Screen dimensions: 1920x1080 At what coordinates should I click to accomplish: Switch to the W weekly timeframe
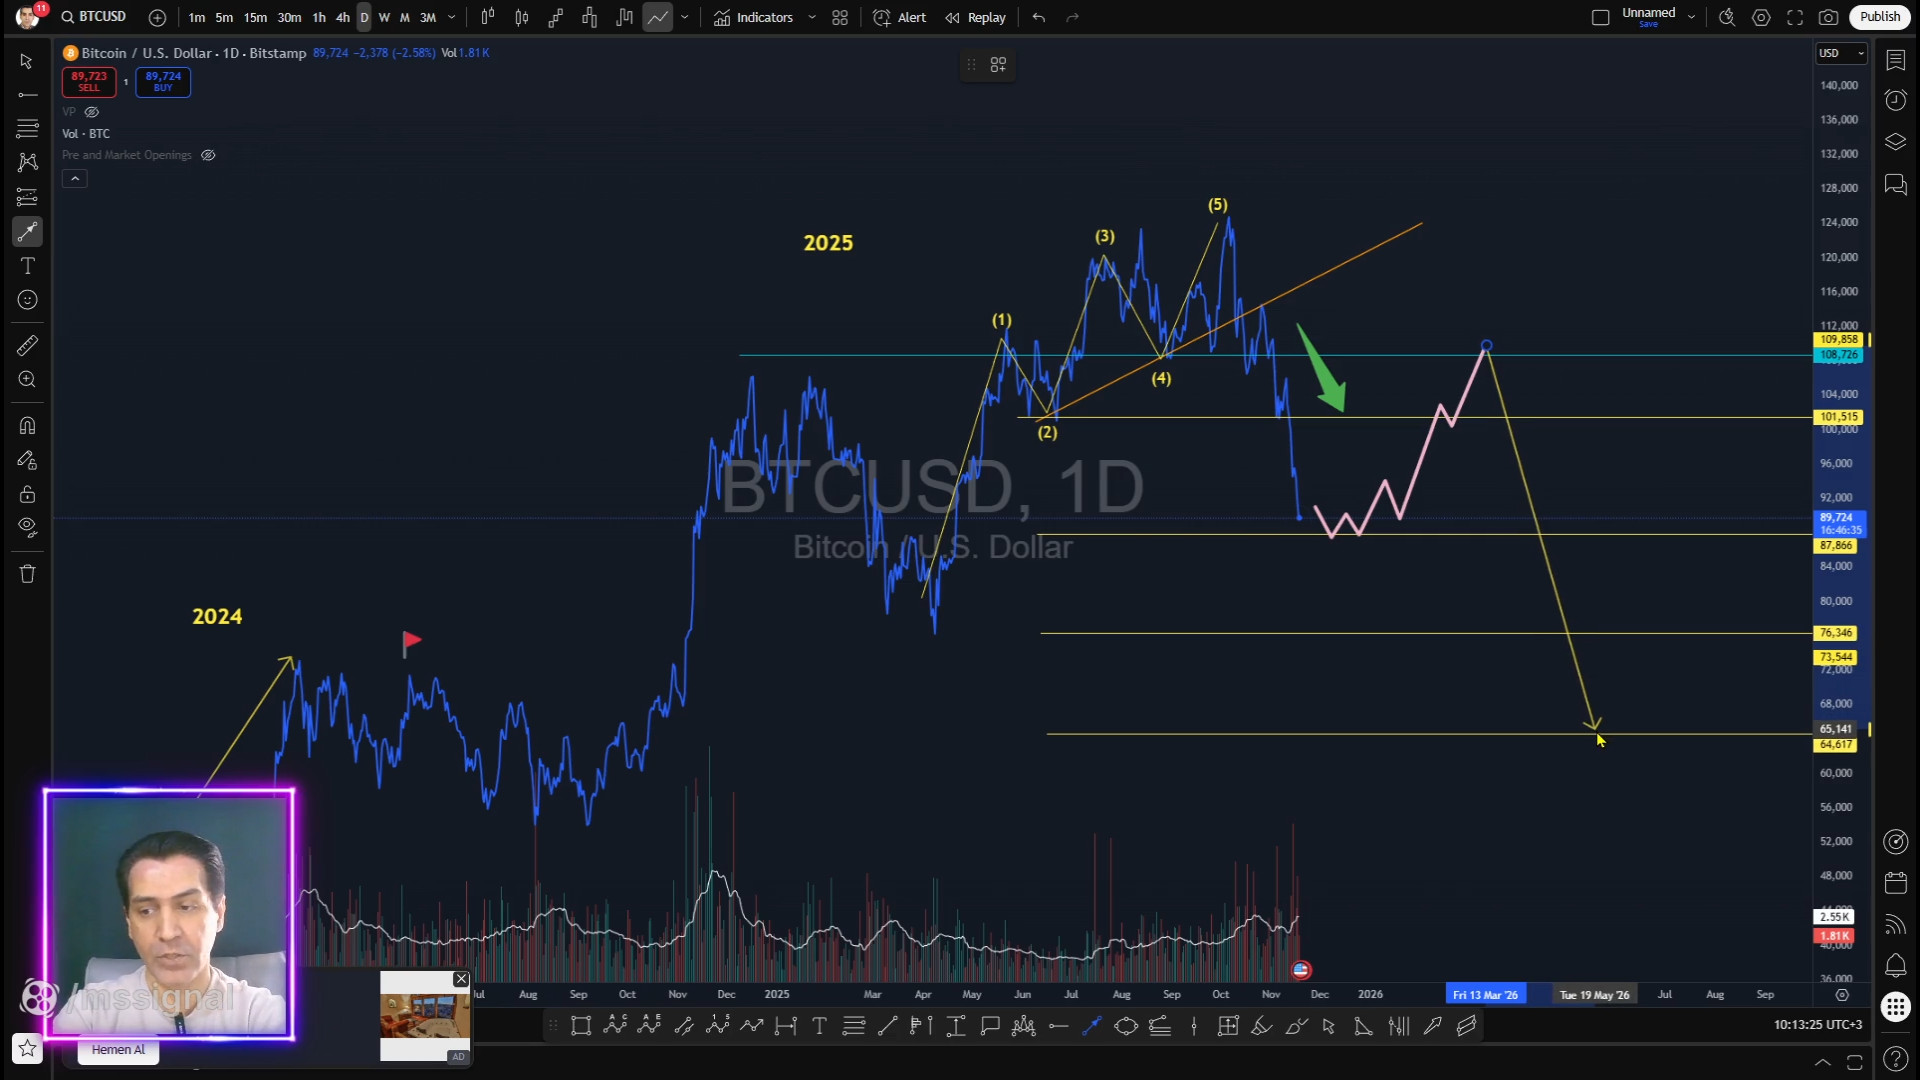point(384,17)
